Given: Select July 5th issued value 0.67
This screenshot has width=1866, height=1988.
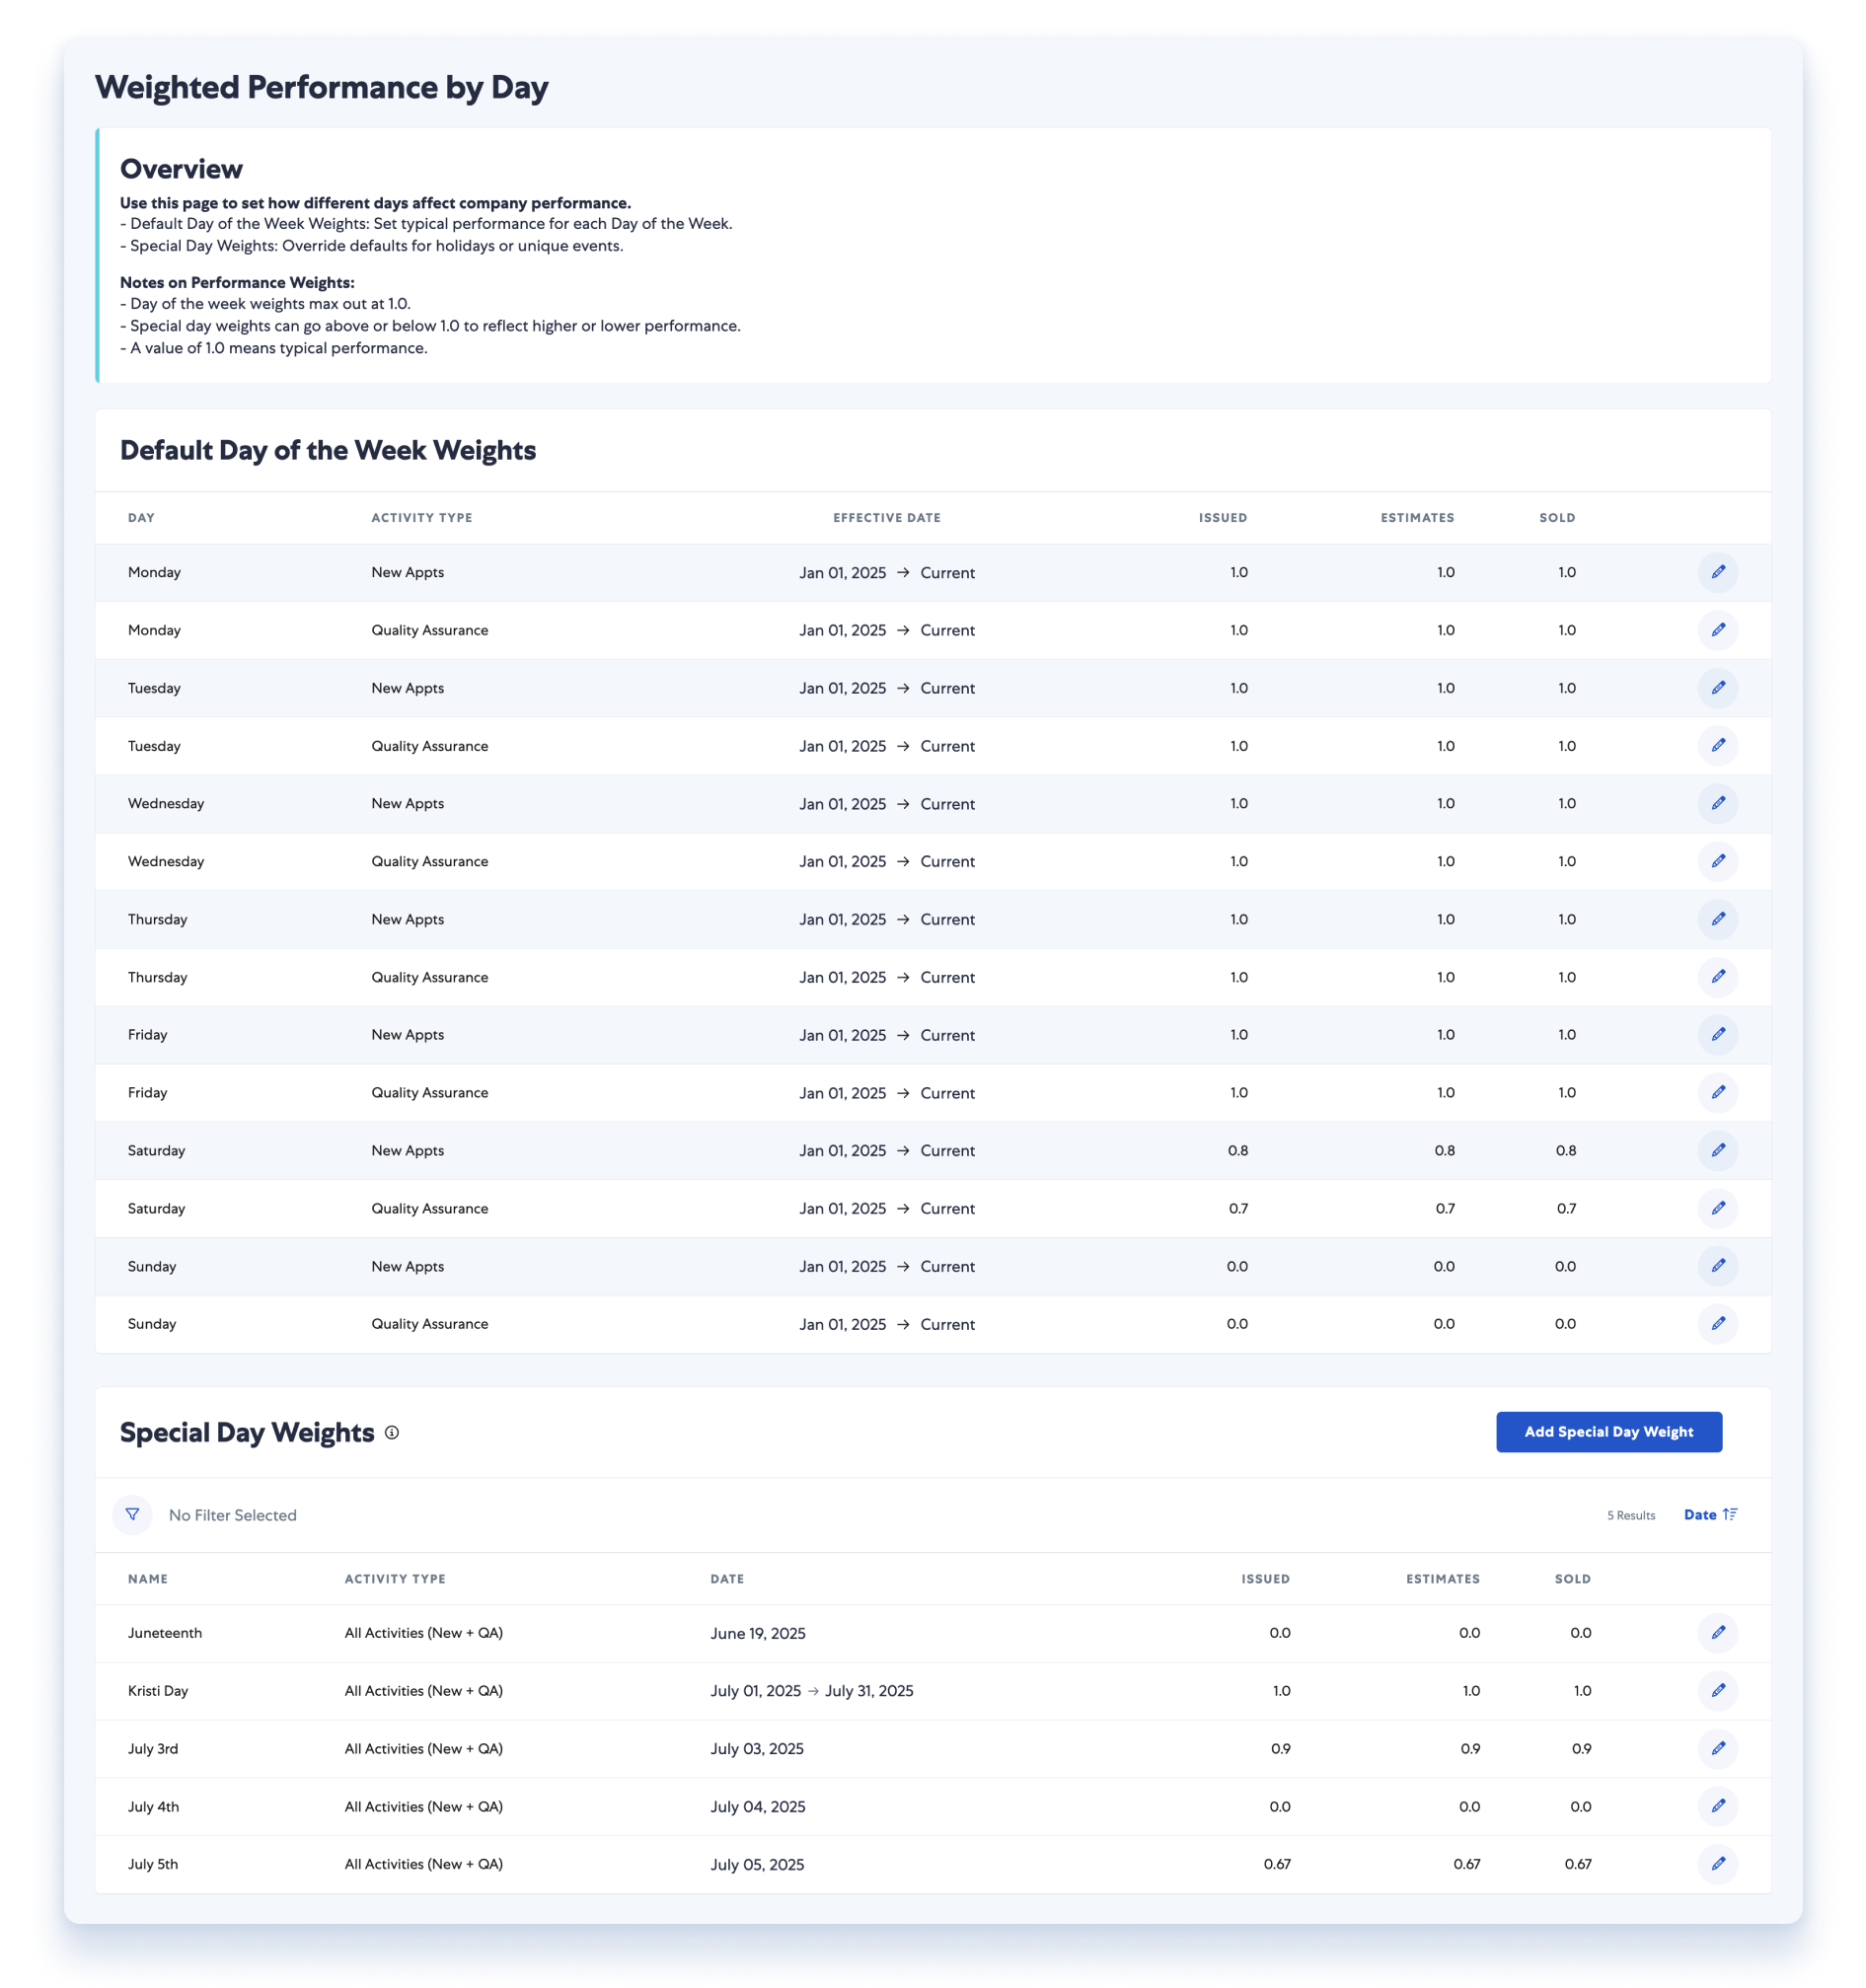Looking at the screenshot, I should click(1277, 1864).
